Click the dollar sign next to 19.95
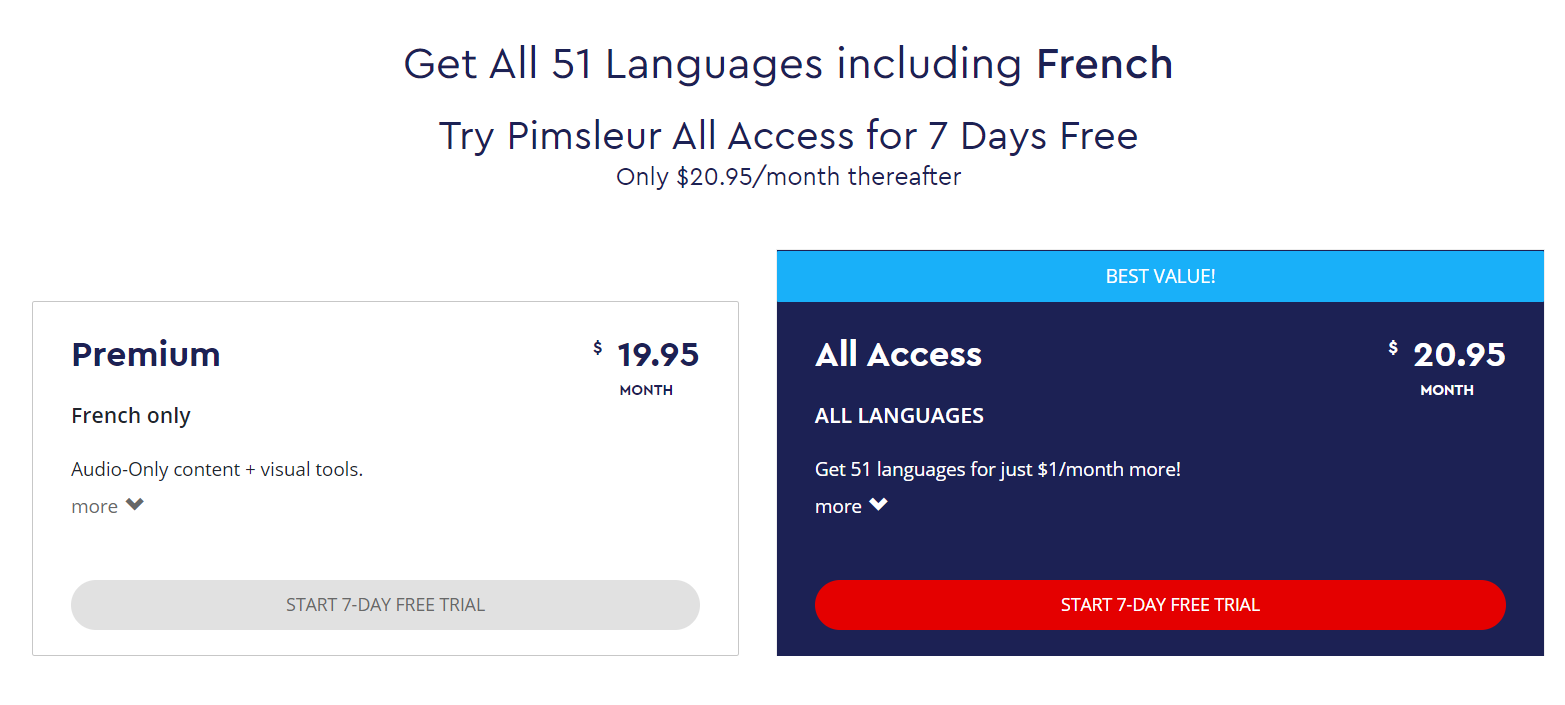This screenshot has height=705, width=1565. click(598, 347)
